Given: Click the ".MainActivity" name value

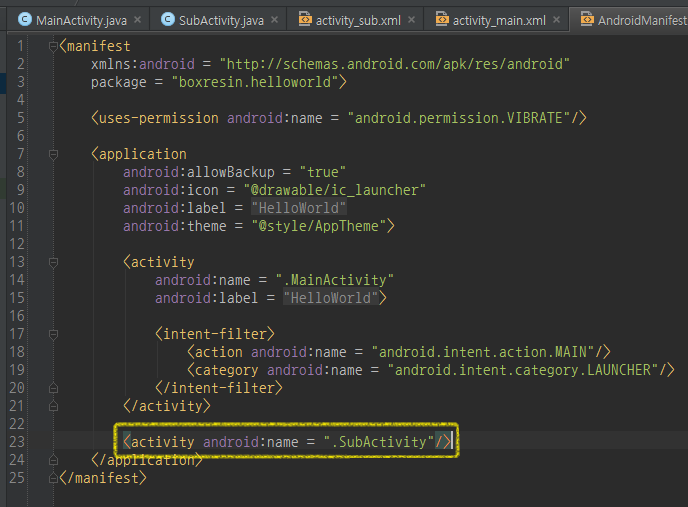Looking at the screenshot, I should coord(334,280).
